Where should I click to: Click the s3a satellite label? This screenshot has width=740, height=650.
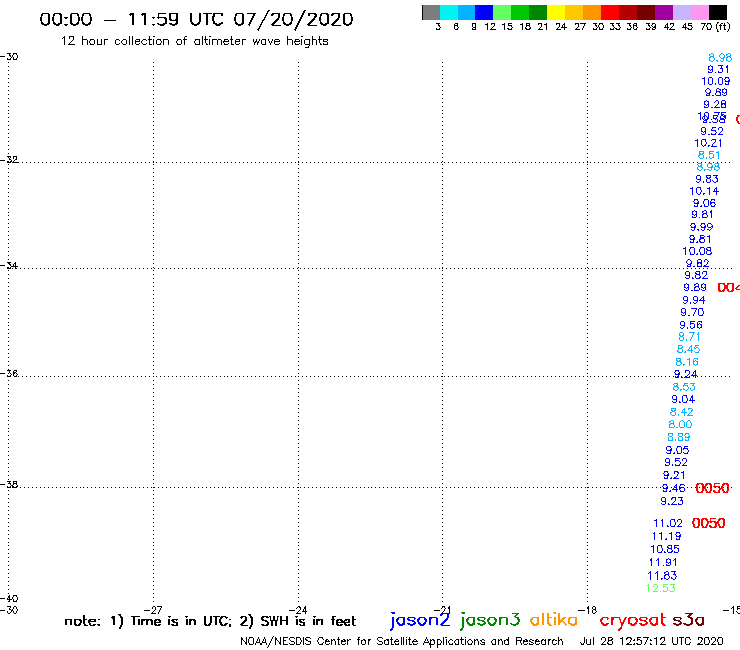pyautogui.click(x=689, y=620)
